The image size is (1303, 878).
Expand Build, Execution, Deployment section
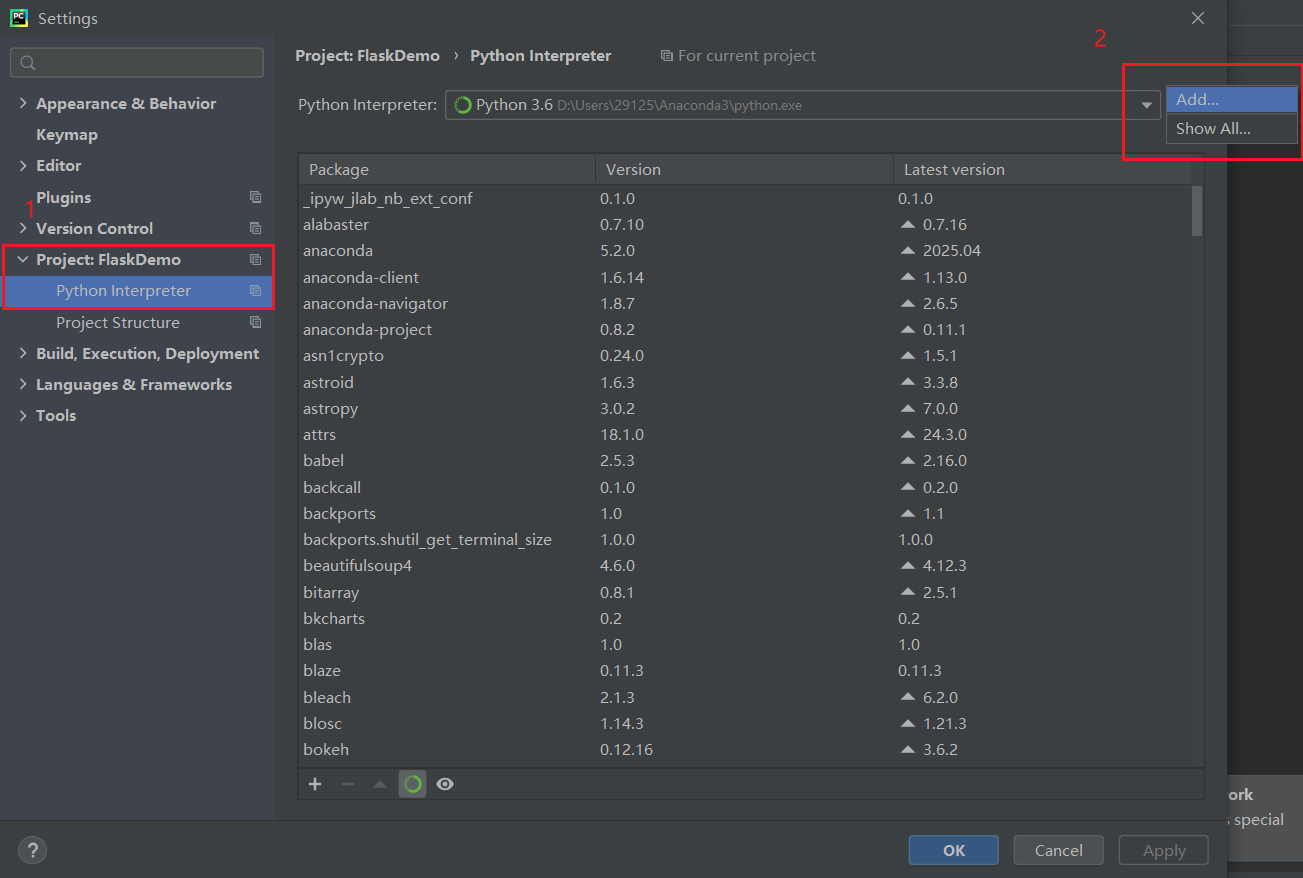coord(23,353)
